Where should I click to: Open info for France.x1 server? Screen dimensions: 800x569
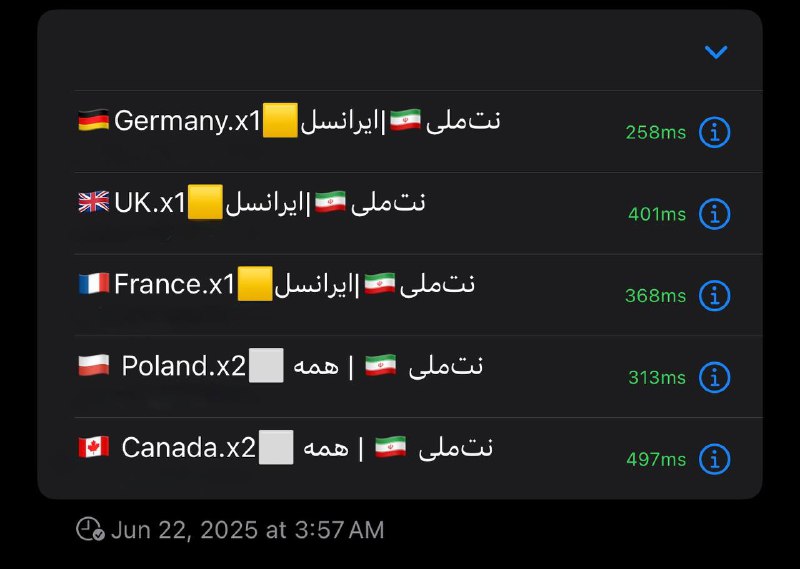click(714, 295)
